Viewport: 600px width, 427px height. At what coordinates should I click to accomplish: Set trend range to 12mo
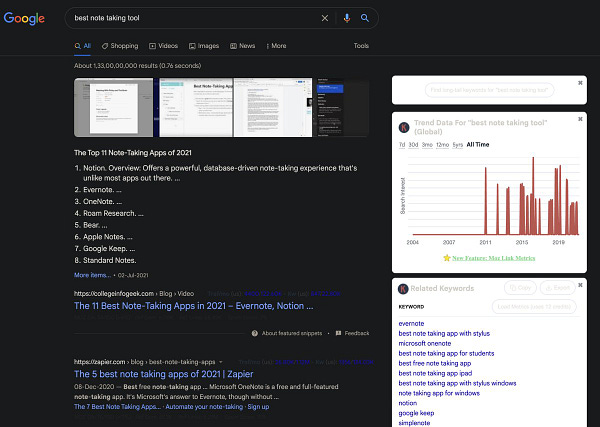coord(442,145)
